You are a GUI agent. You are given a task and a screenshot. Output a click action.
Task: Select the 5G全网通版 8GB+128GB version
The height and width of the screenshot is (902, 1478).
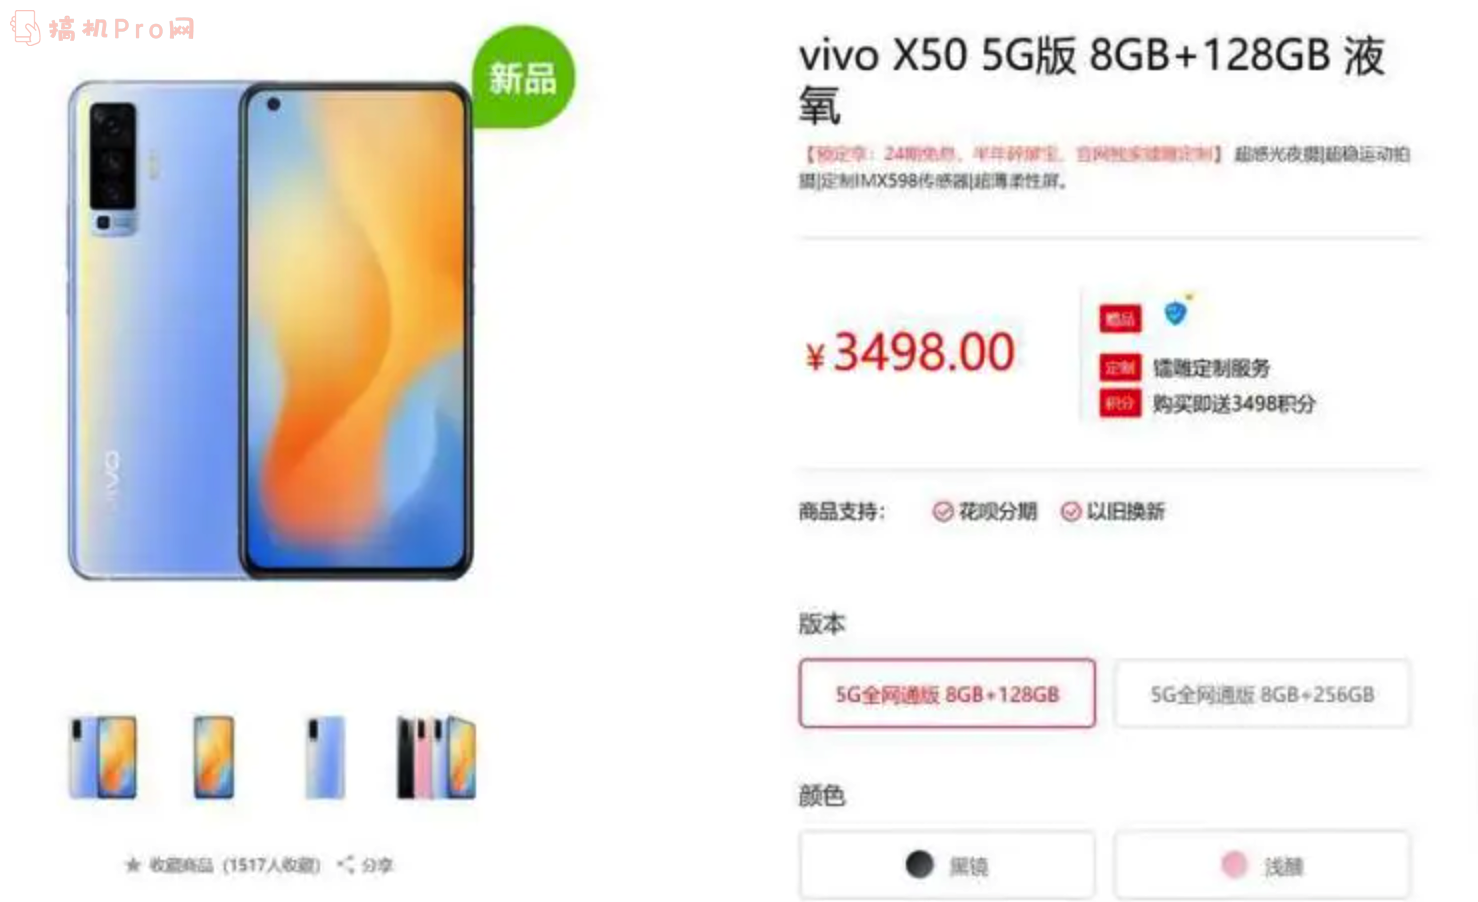(947, 693)
